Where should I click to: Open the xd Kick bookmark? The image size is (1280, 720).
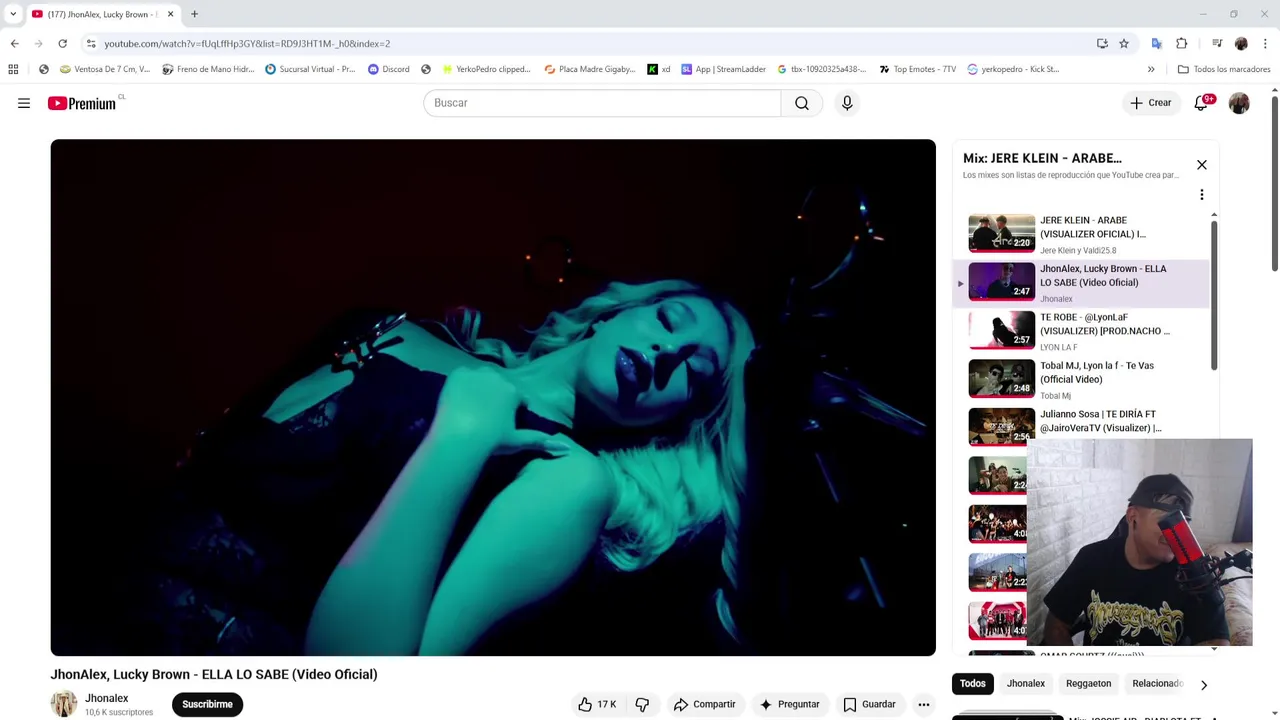(659, 69)
